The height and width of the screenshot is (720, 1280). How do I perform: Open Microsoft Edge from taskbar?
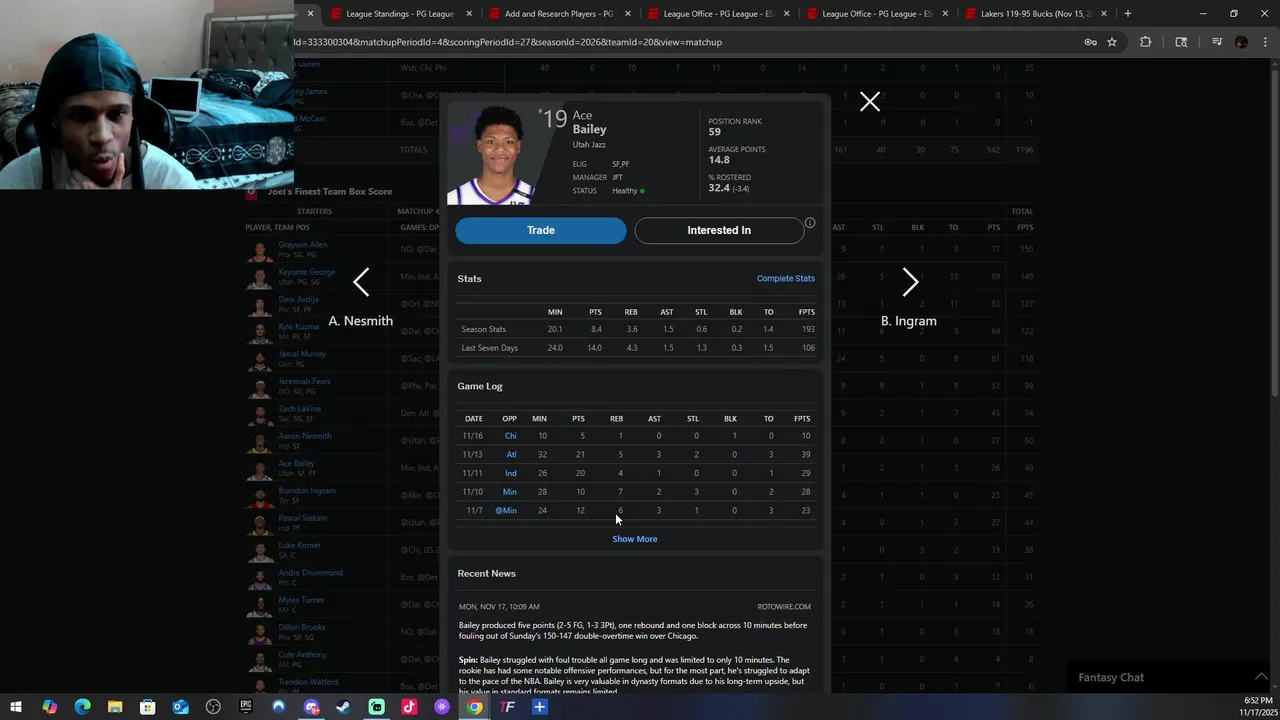[x=82, y=707]
